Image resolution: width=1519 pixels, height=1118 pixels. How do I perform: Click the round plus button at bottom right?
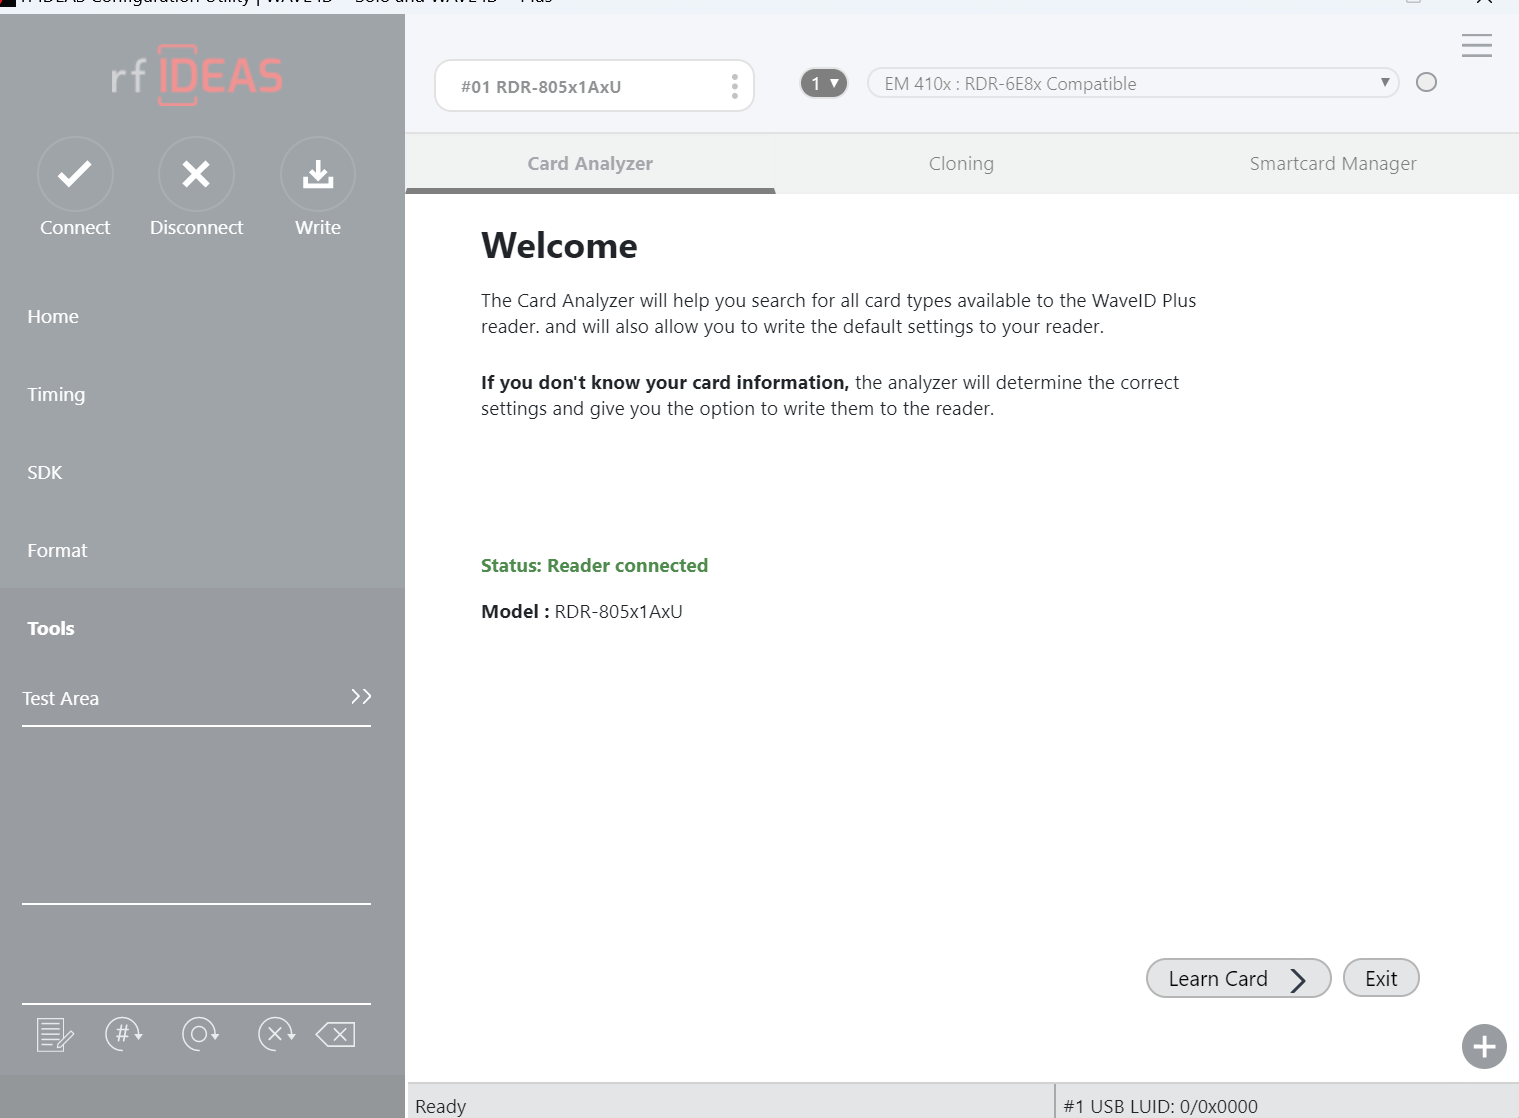coord(1484,1047)
